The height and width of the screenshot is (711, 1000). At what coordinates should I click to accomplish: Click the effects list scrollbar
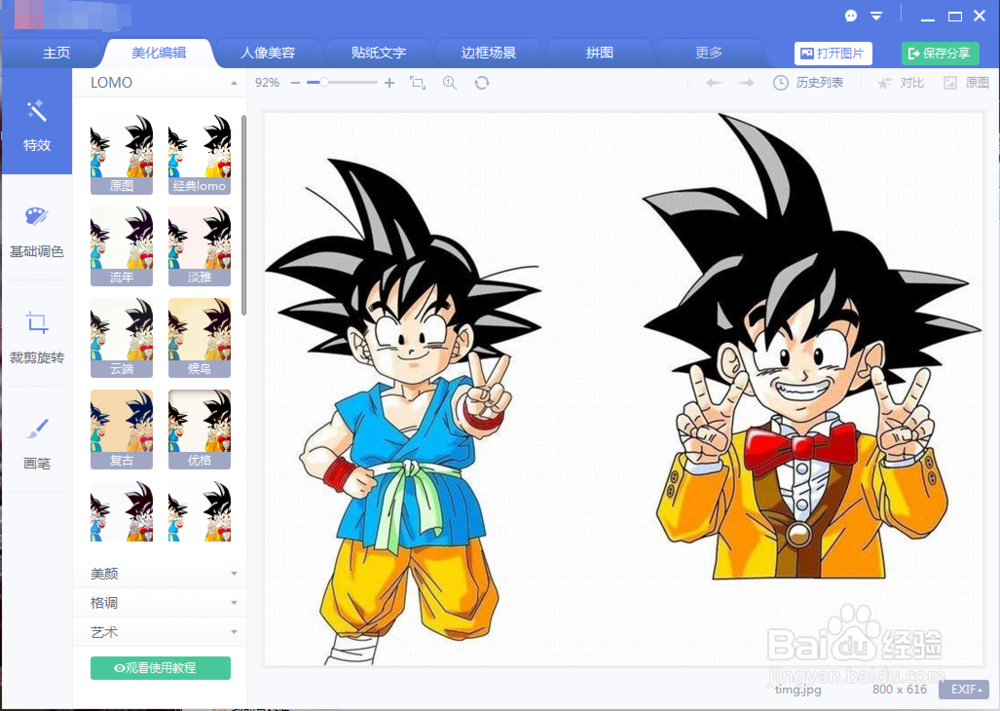coord(244,214)
